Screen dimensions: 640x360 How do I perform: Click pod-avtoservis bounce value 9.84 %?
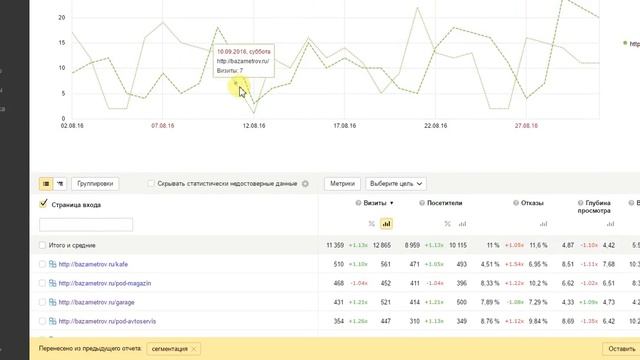pyautogui.click(x=538, y=321)
